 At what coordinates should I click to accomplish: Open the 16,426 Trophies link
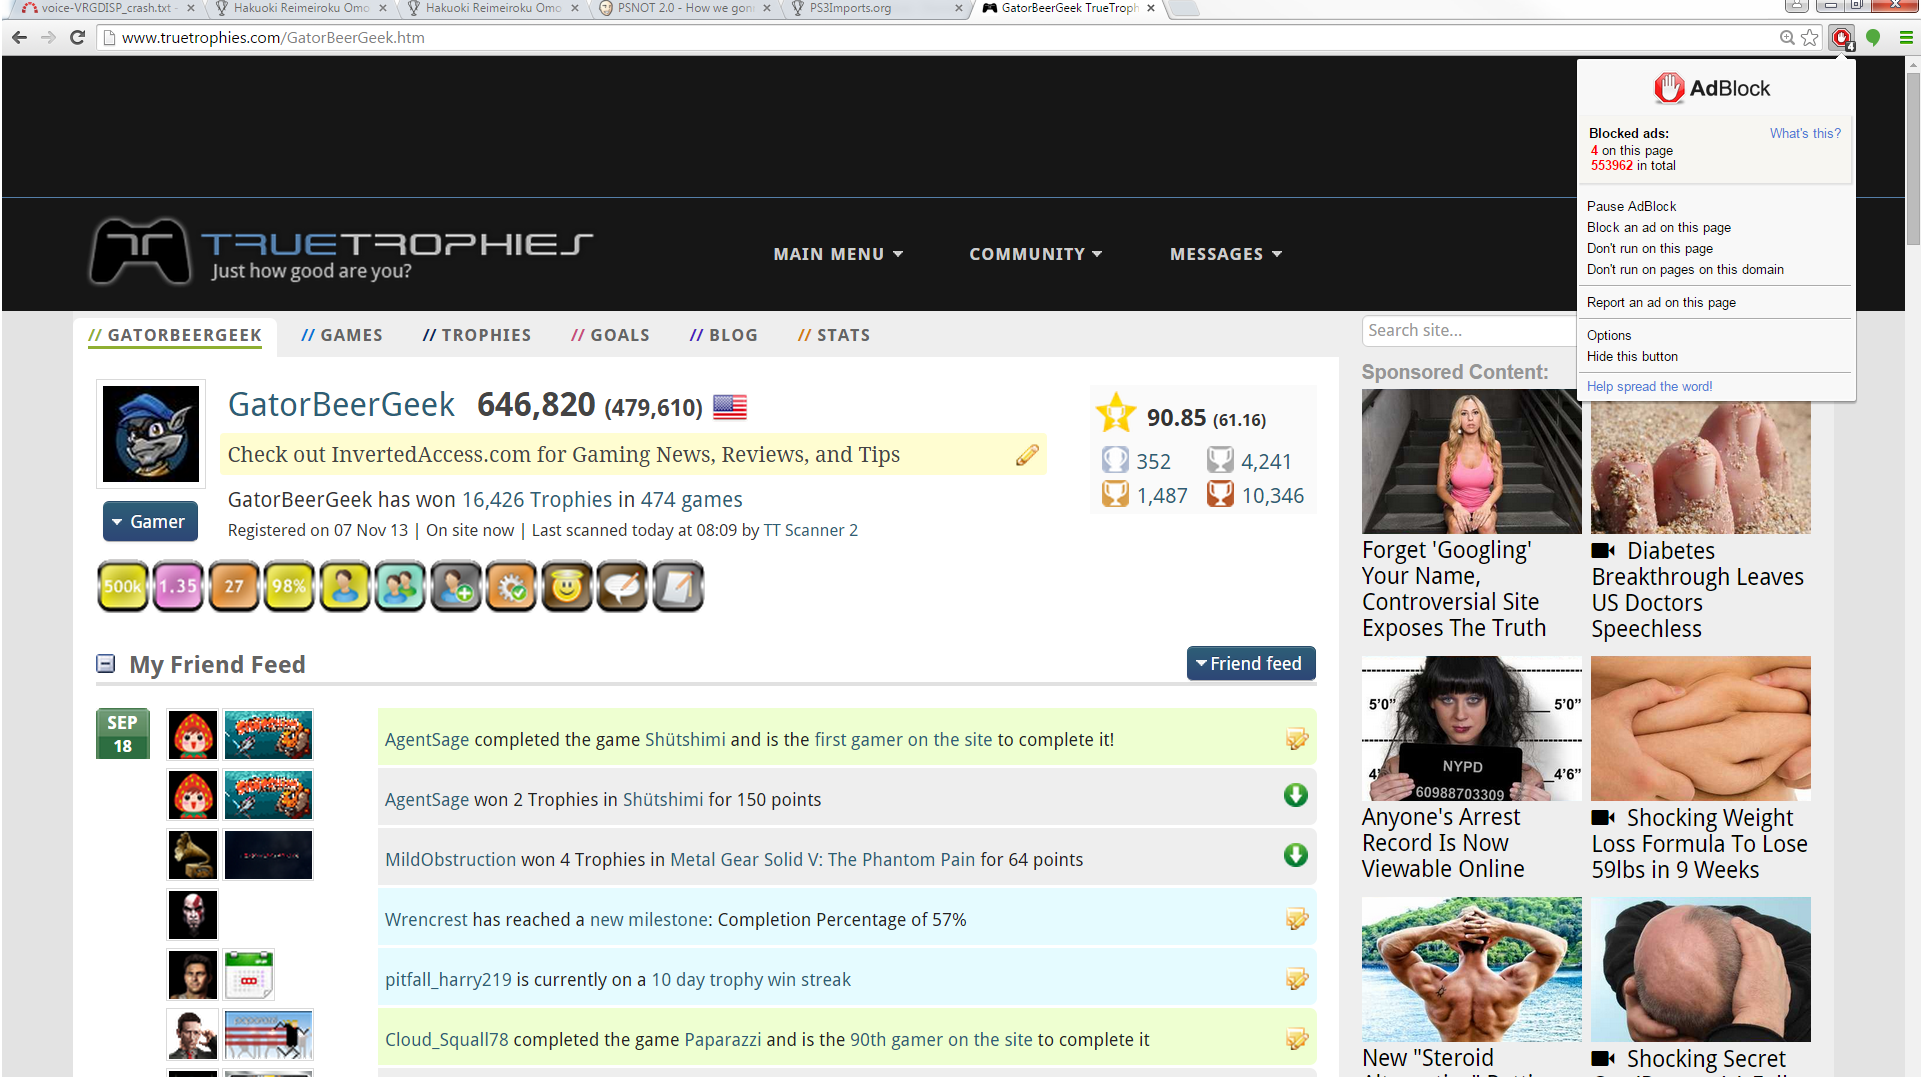537,499
